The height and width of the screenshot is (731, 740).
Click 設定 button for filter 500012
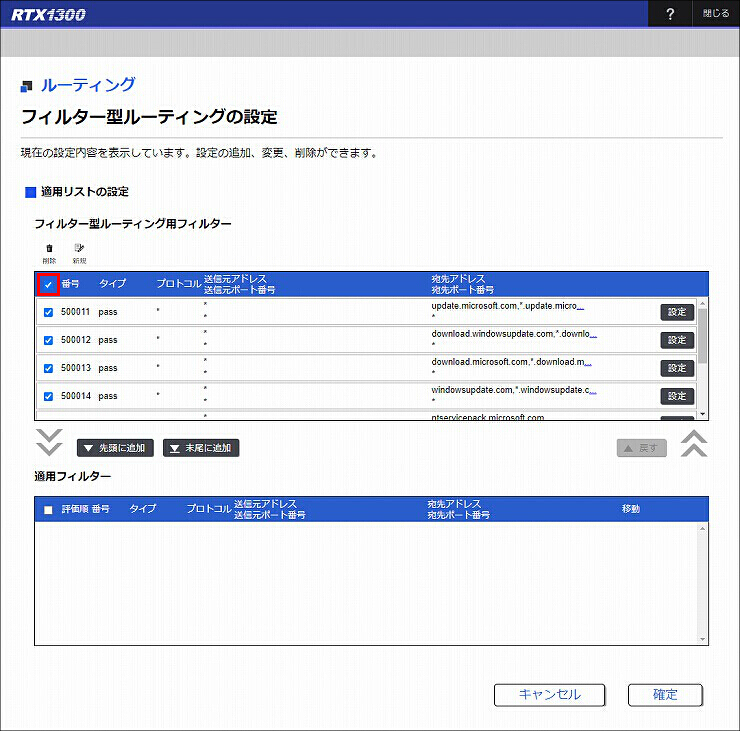pyautogui.click(x=677, y=340)
